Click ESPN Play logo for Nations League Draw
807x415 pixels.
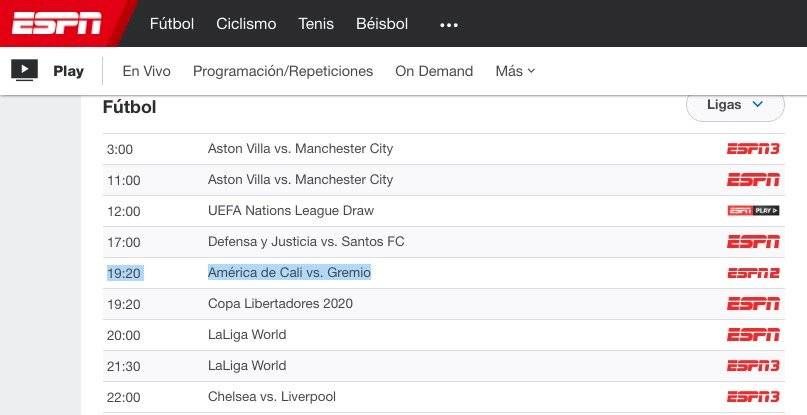(x=752, y=211)
